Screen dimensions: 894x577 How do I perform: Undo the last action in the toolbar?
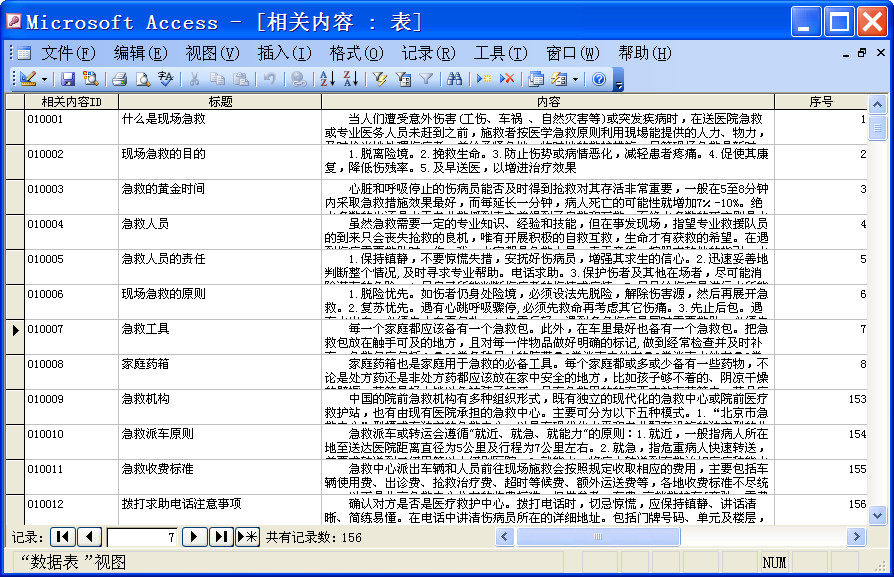pos(269,79)
